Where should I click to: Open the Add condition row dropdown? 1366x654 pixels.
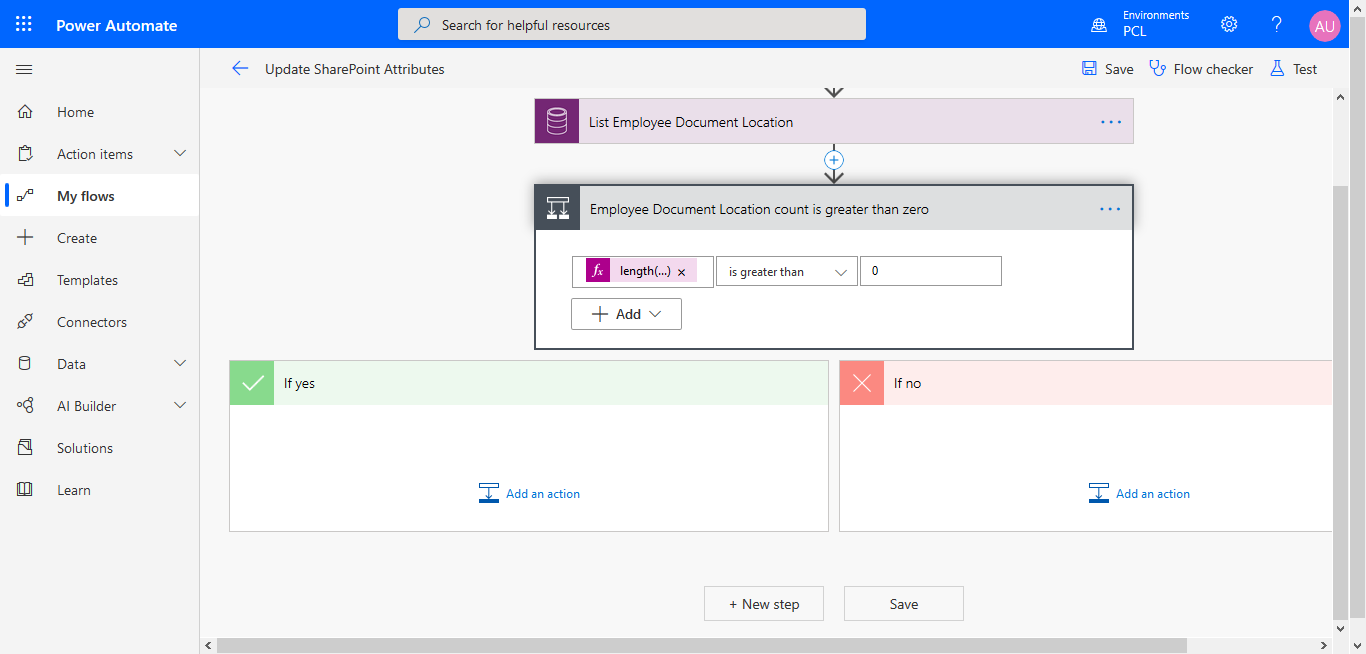coord(627,314)
